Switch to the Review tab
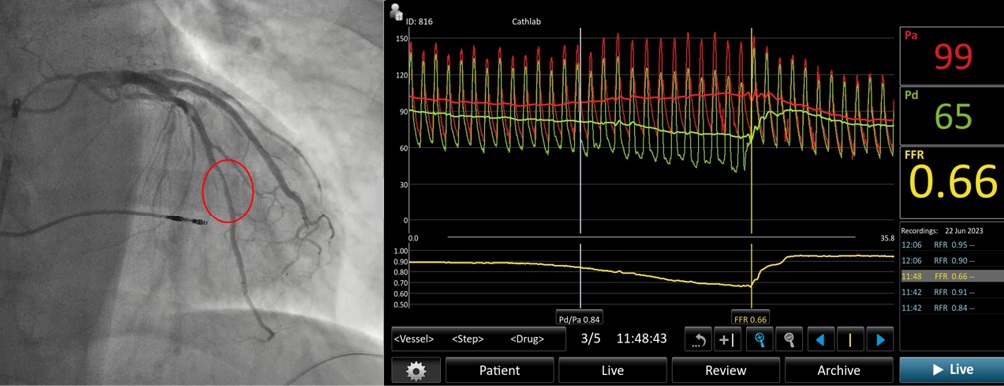 725,370
